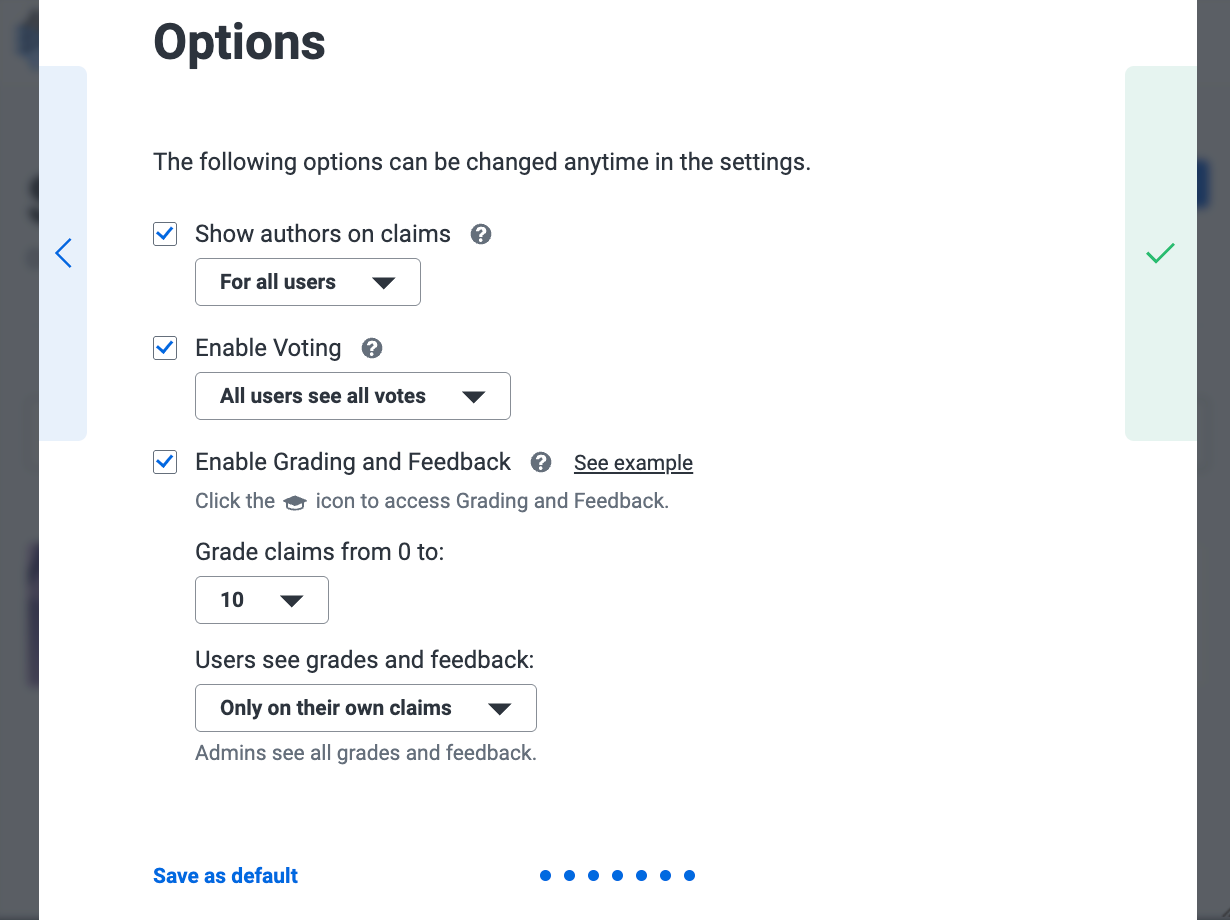Open the All users see all votes dropdown
1230x920 pixels.
coord(352,396)
